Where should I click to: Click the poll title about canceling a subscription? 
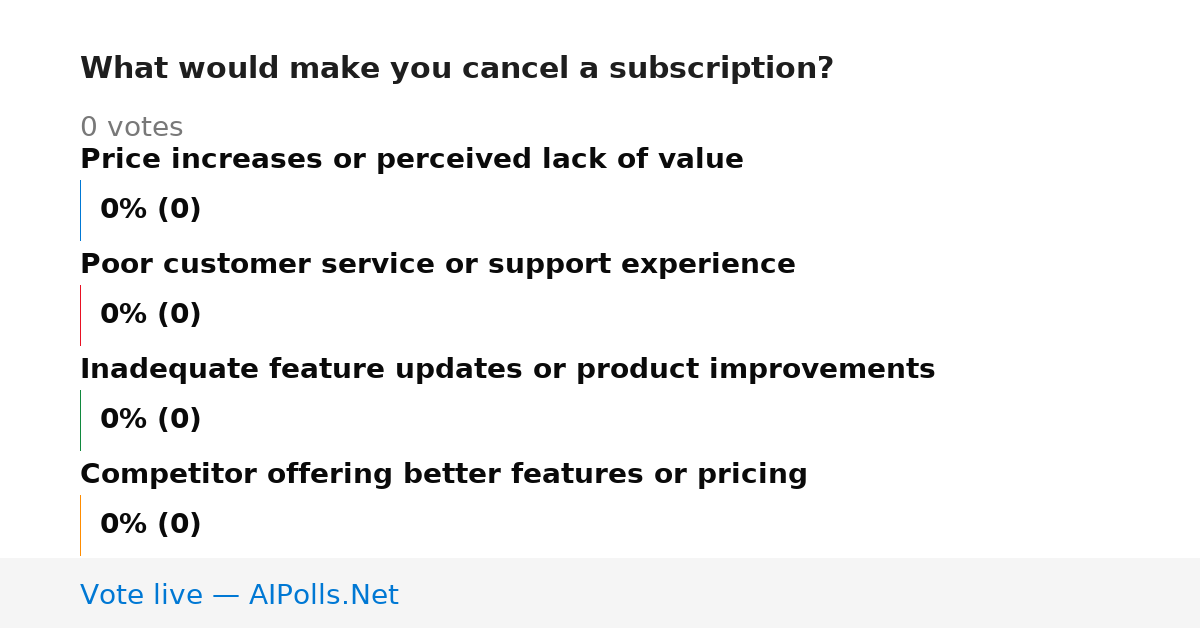pos(457,69)
